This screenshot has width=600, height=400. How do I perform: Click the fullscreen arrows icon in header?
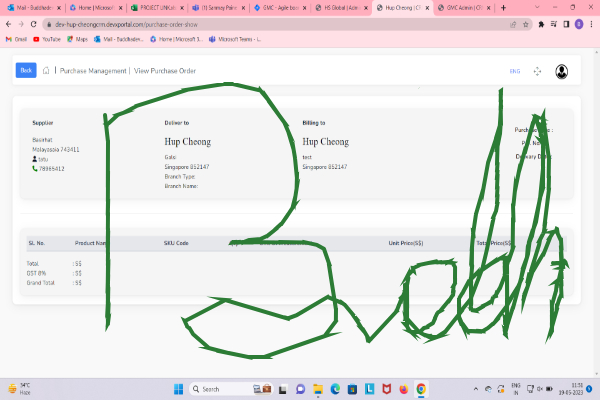538,71
